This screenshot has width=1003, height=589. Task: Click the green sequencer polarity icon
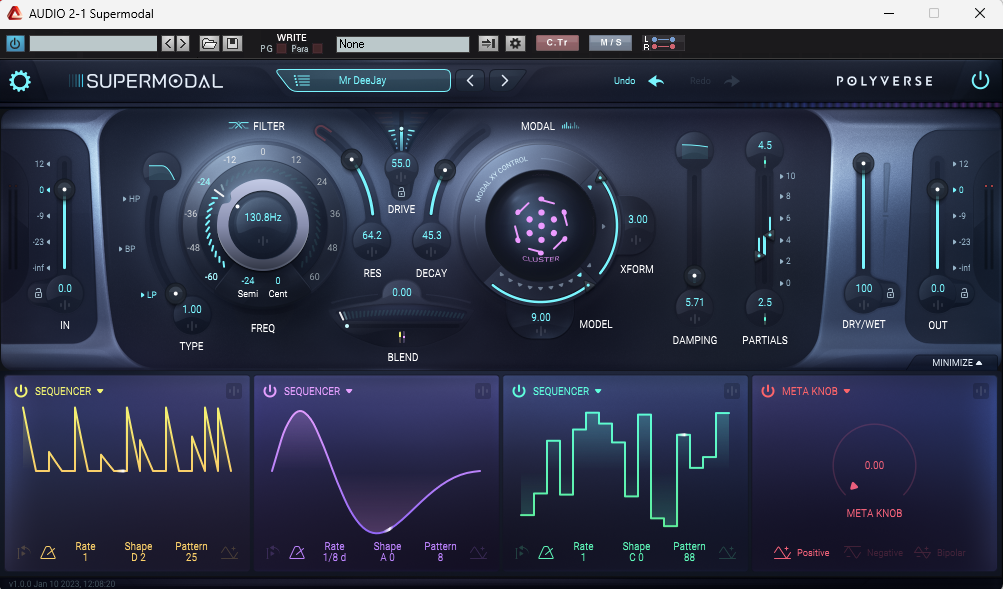pos(727,553)
